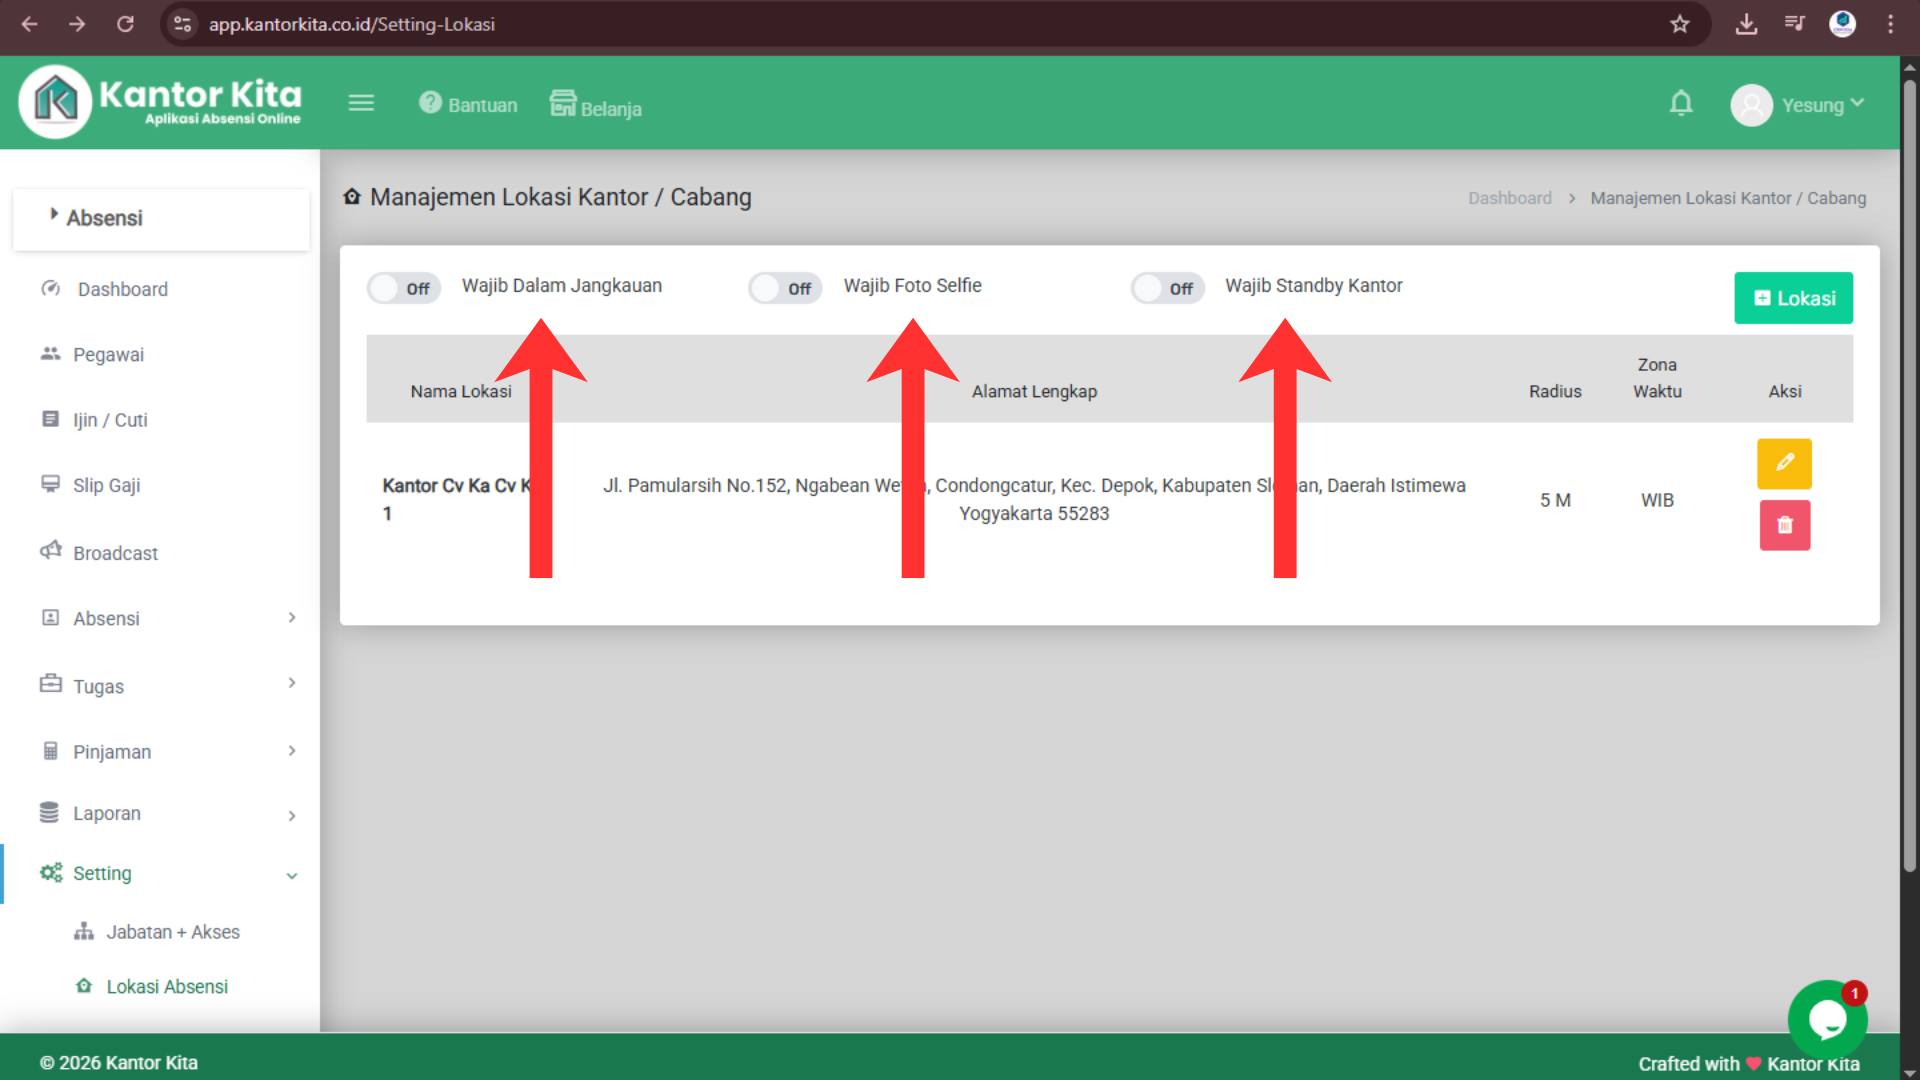Enable Wajib Standby Kantor toggle

(1167, 288)
